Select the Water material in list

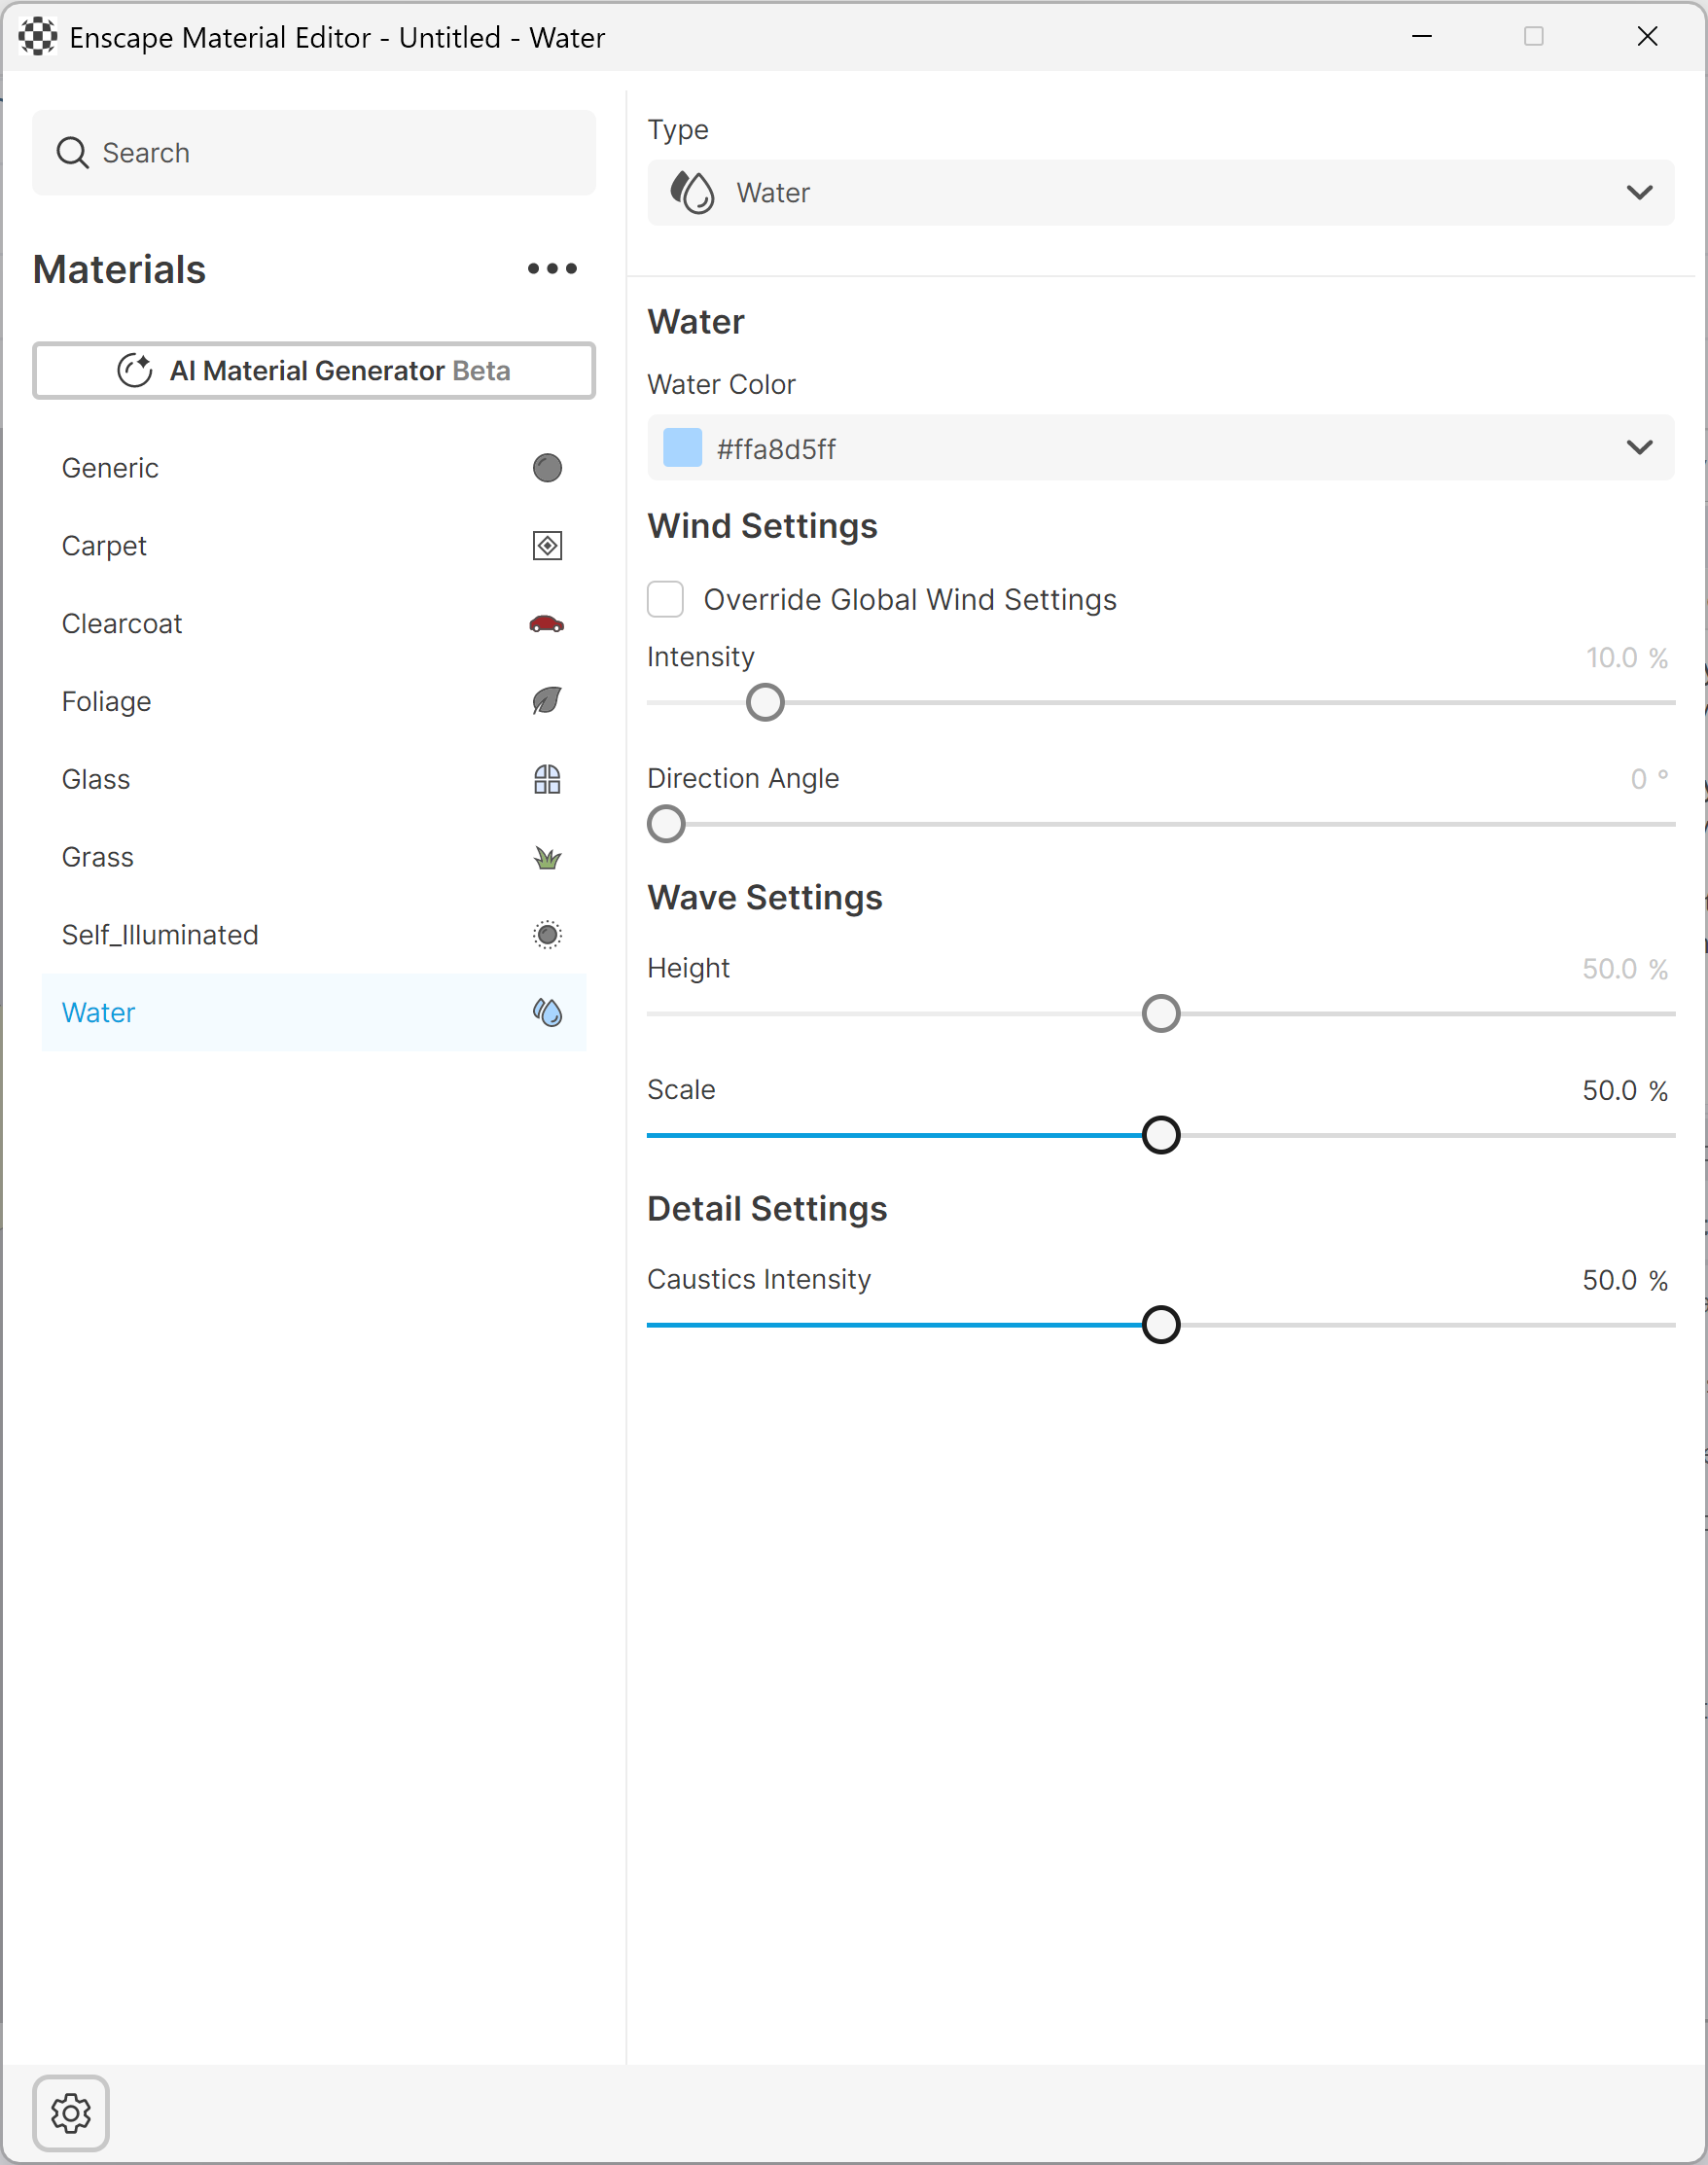pos(313,1013)
